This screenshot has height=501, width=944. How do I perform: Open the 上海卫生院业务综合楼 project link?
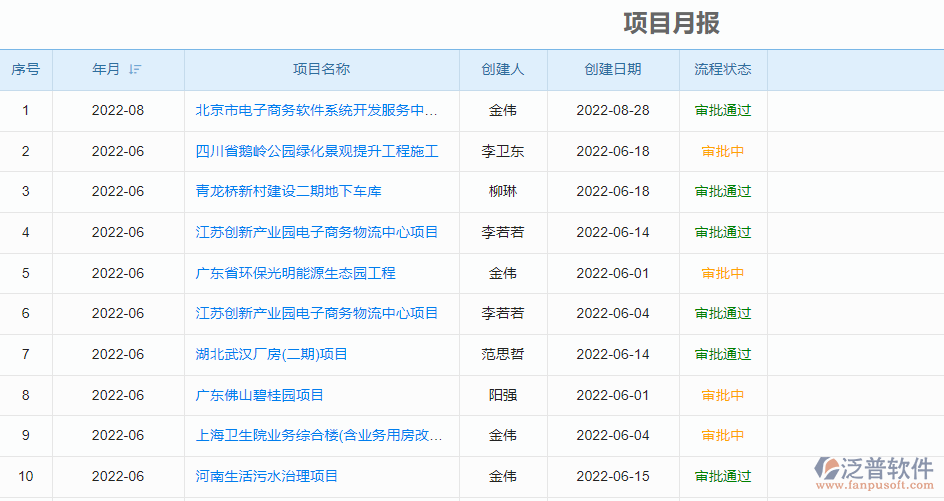(x=318, y=435)
